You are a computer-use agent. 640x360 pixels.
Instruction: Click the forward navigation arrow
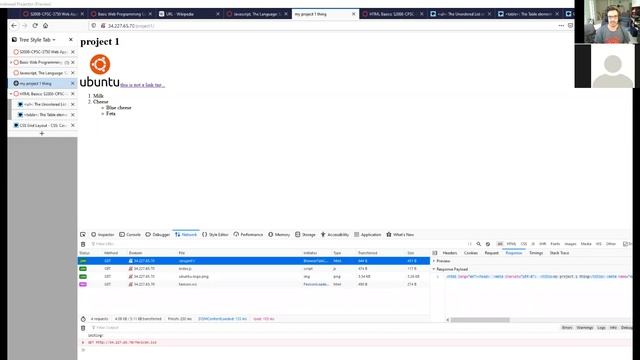pos(24,25)
